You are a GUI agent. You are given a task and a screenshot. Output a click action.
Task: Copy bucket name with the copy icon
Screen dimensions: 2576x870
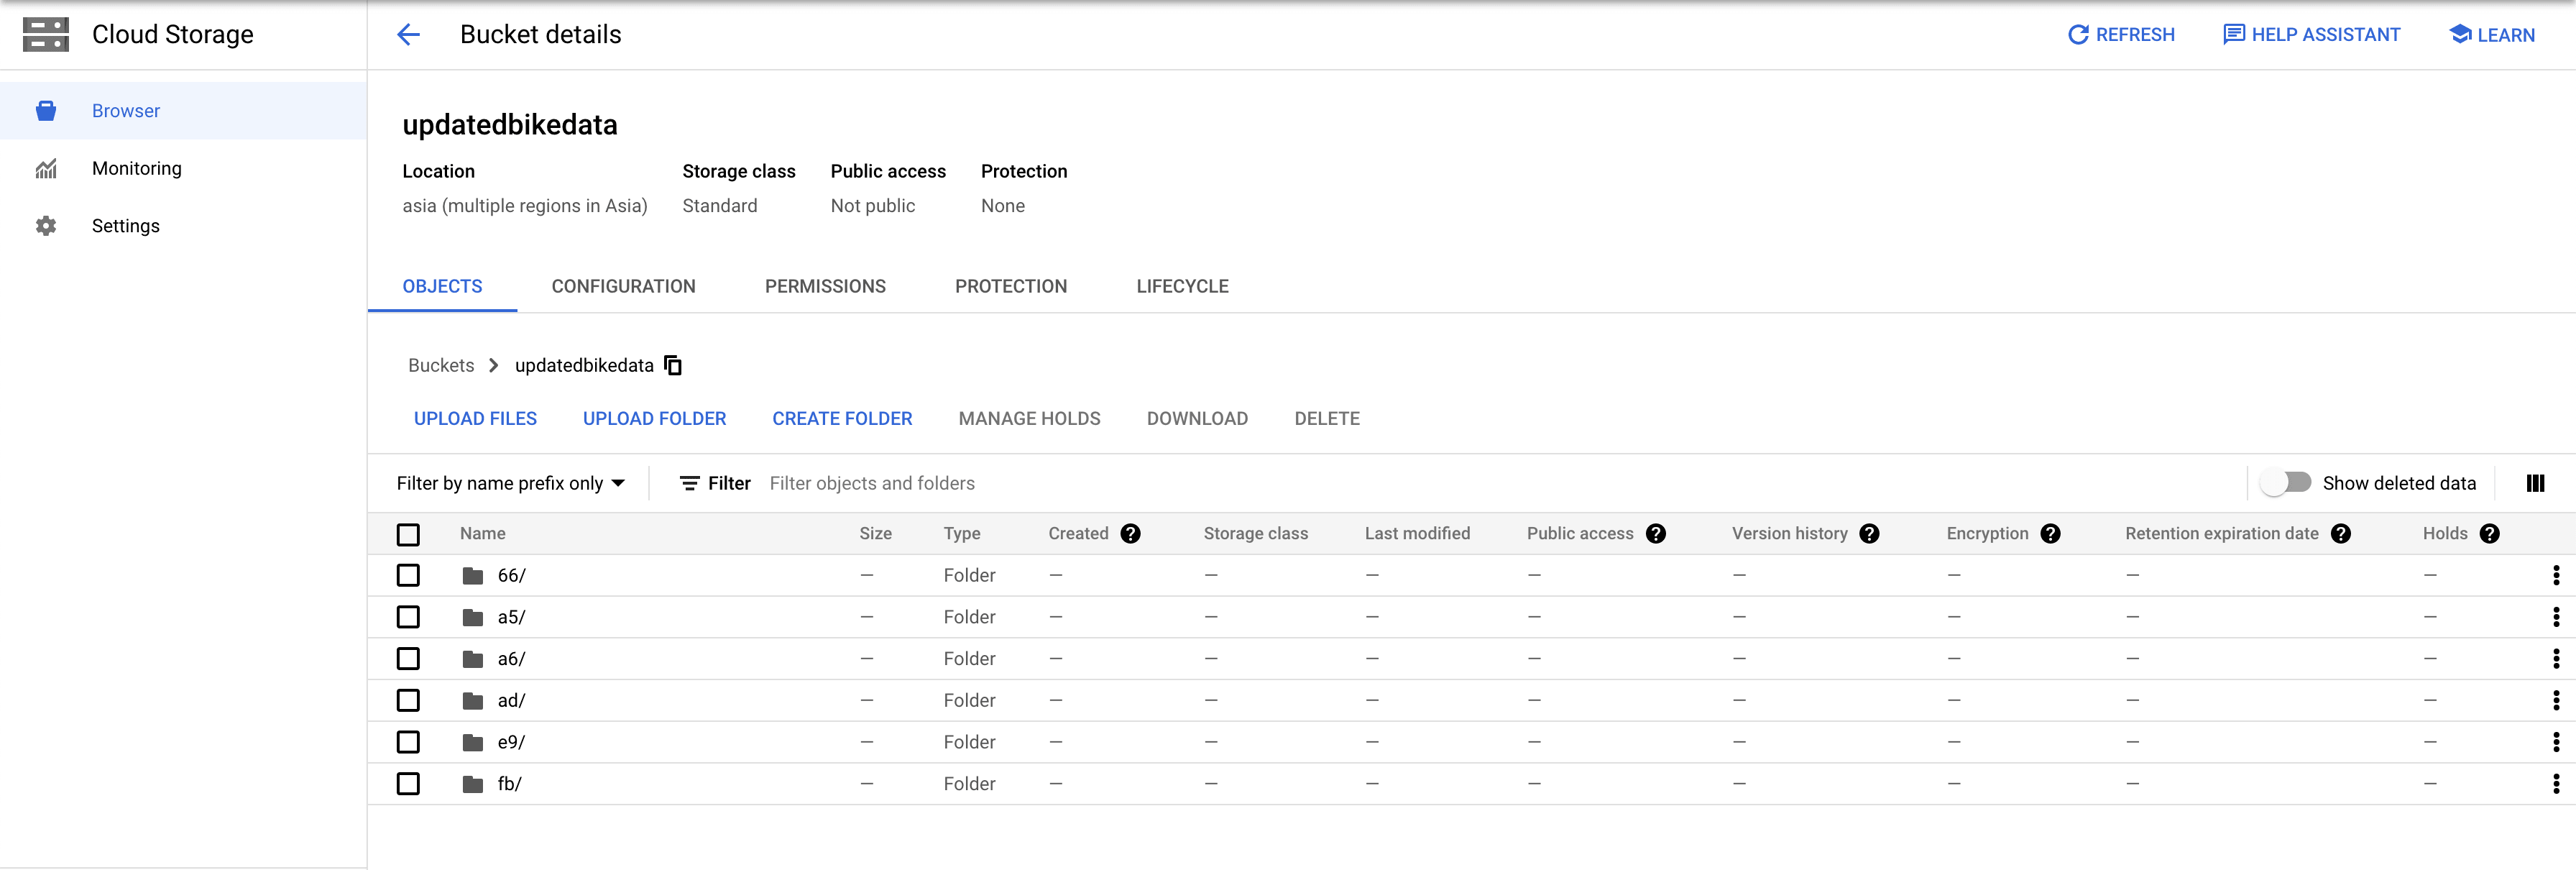[673, 366]
